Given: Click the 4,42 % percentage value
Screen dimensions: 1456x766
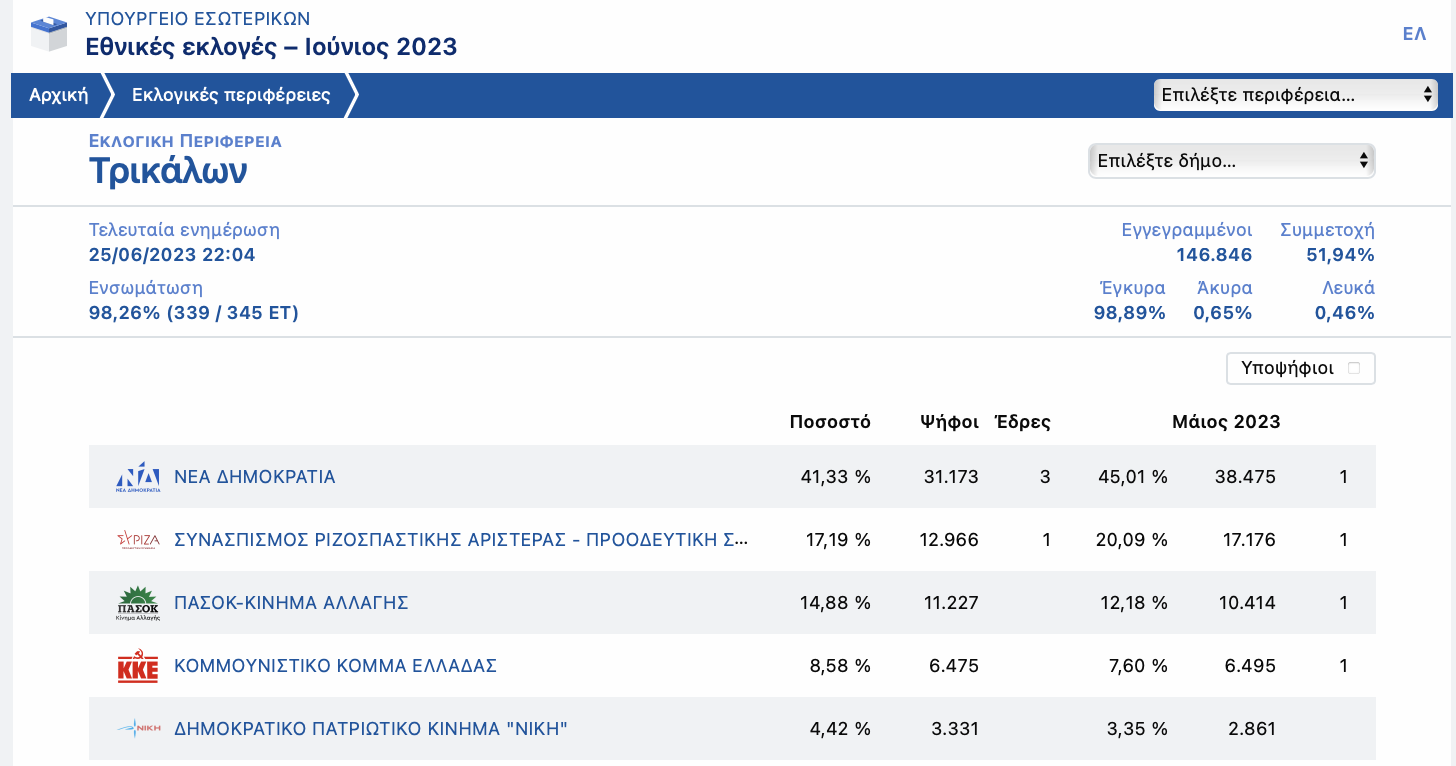Looking at the screenshot, I should [841, 729].
